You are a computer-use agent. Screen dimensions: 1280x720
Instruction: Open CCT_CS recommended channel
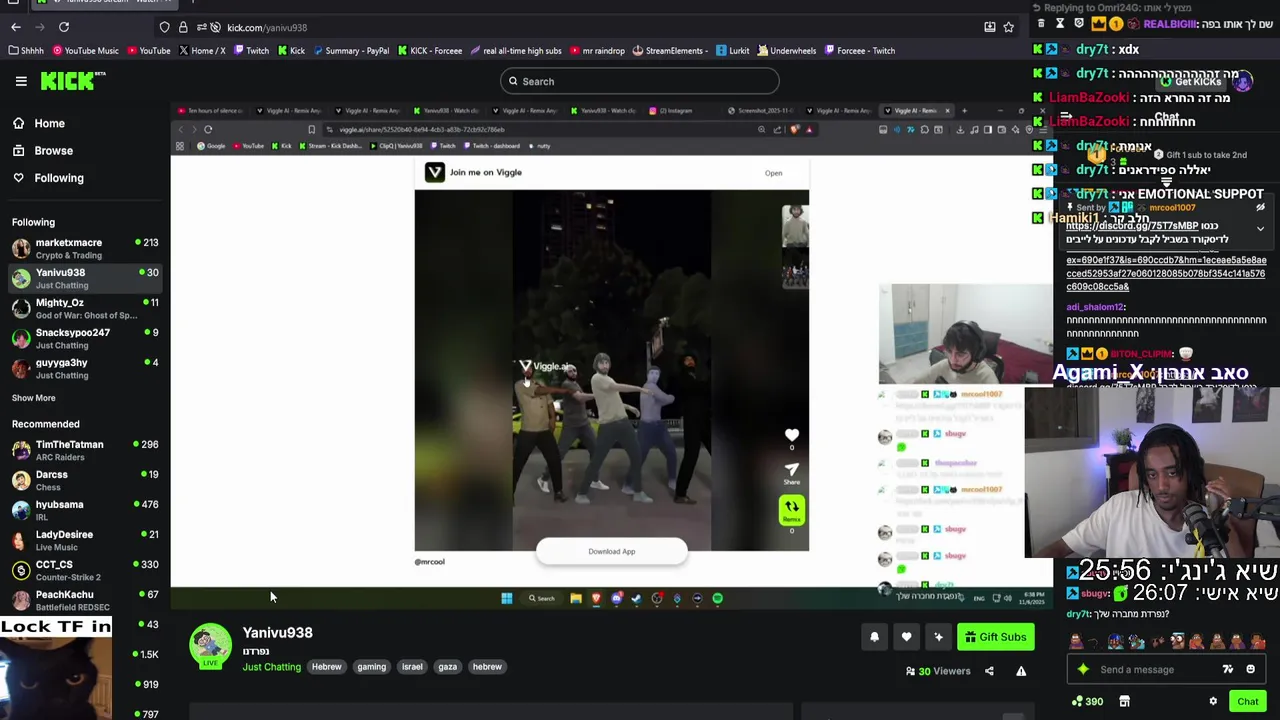click(x=85, y=570)
